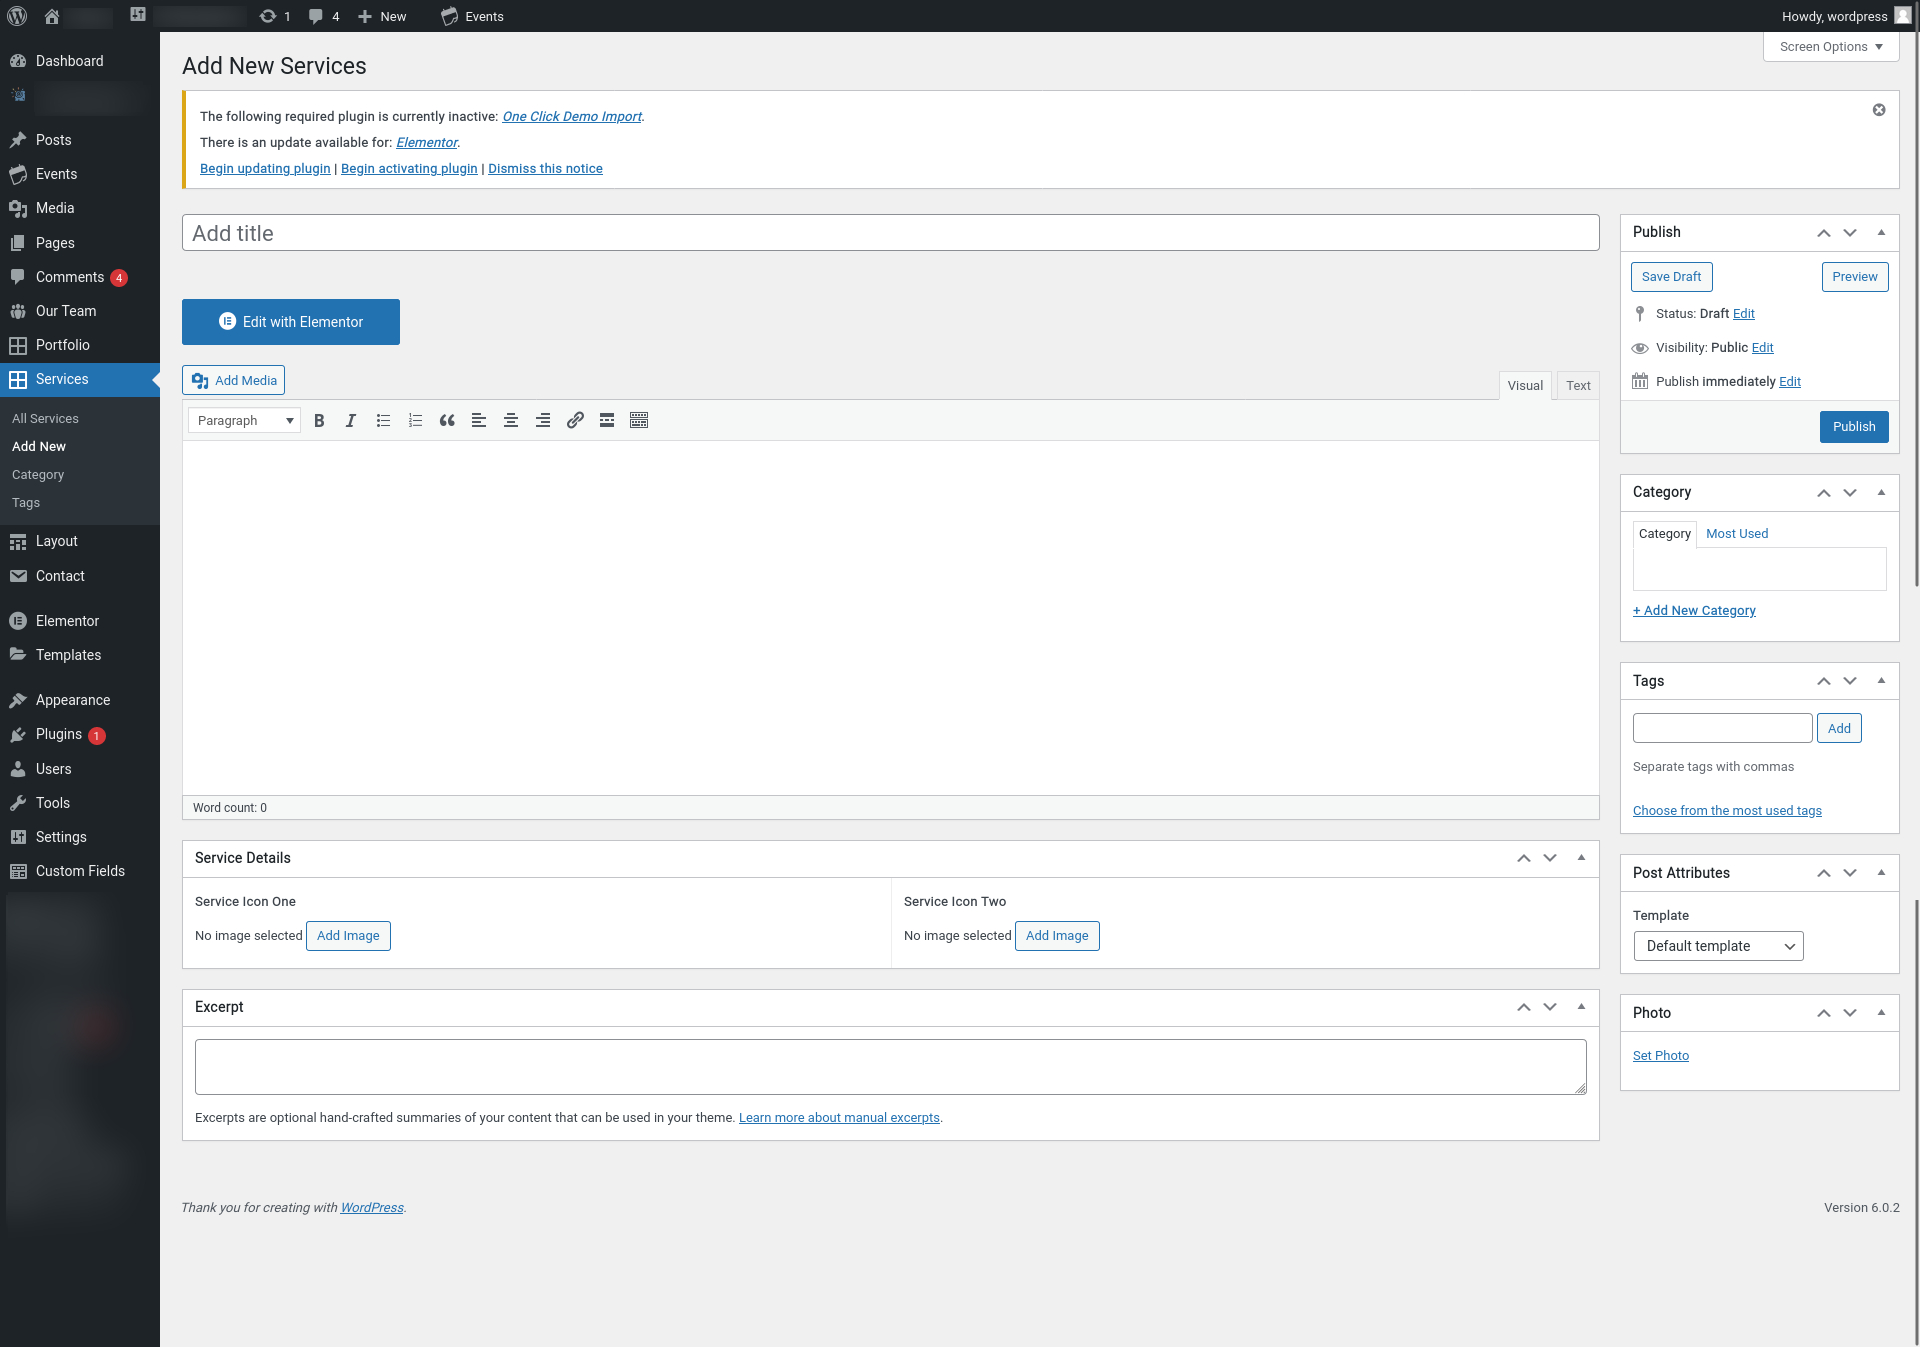Switch editor to Text tab
Viewport: 1920px width, 1347px height.
click(1578, 386)
